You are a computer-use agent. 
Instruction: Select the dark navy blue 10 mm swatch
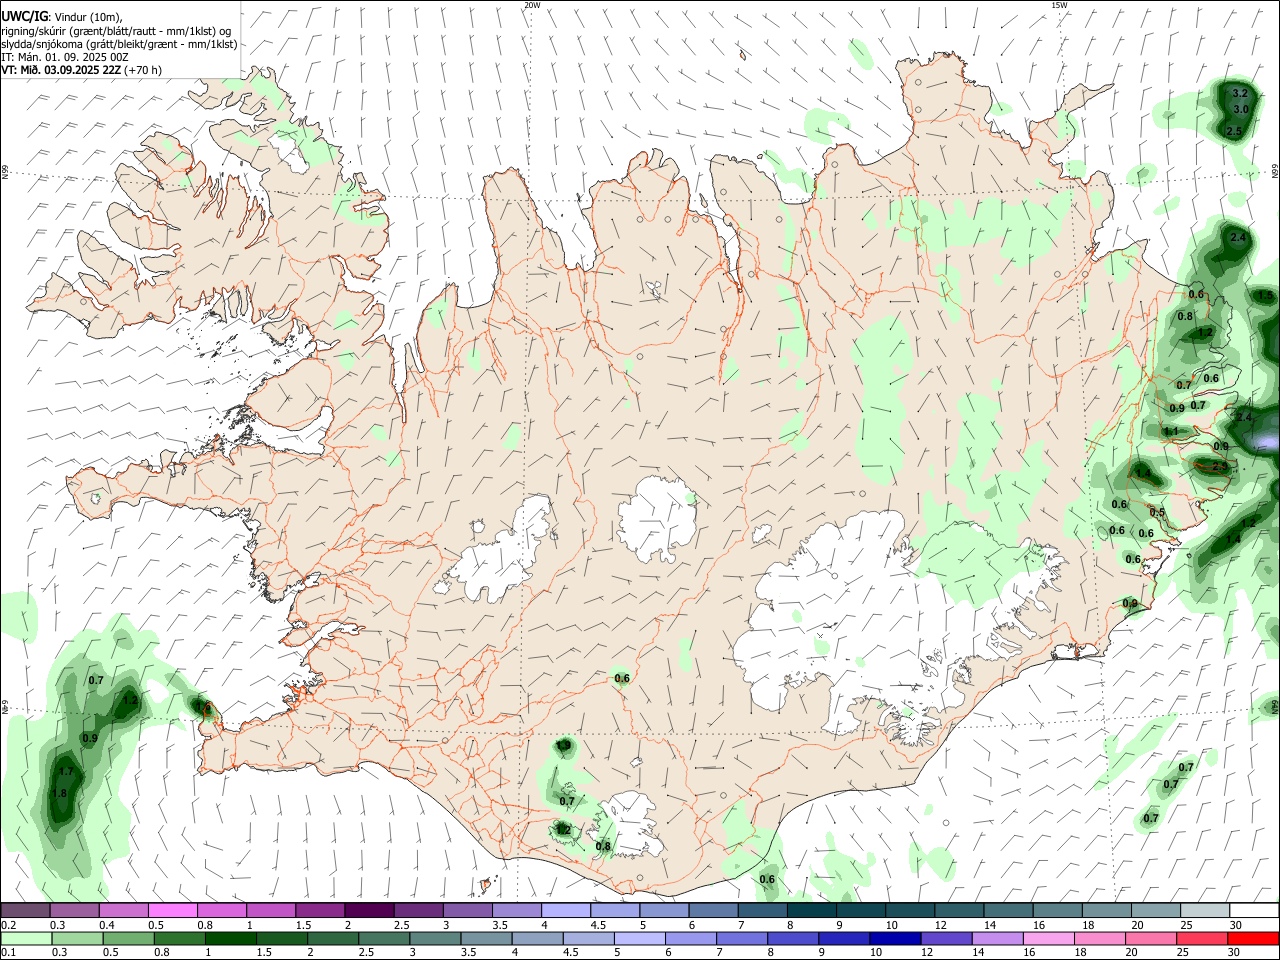893,938
